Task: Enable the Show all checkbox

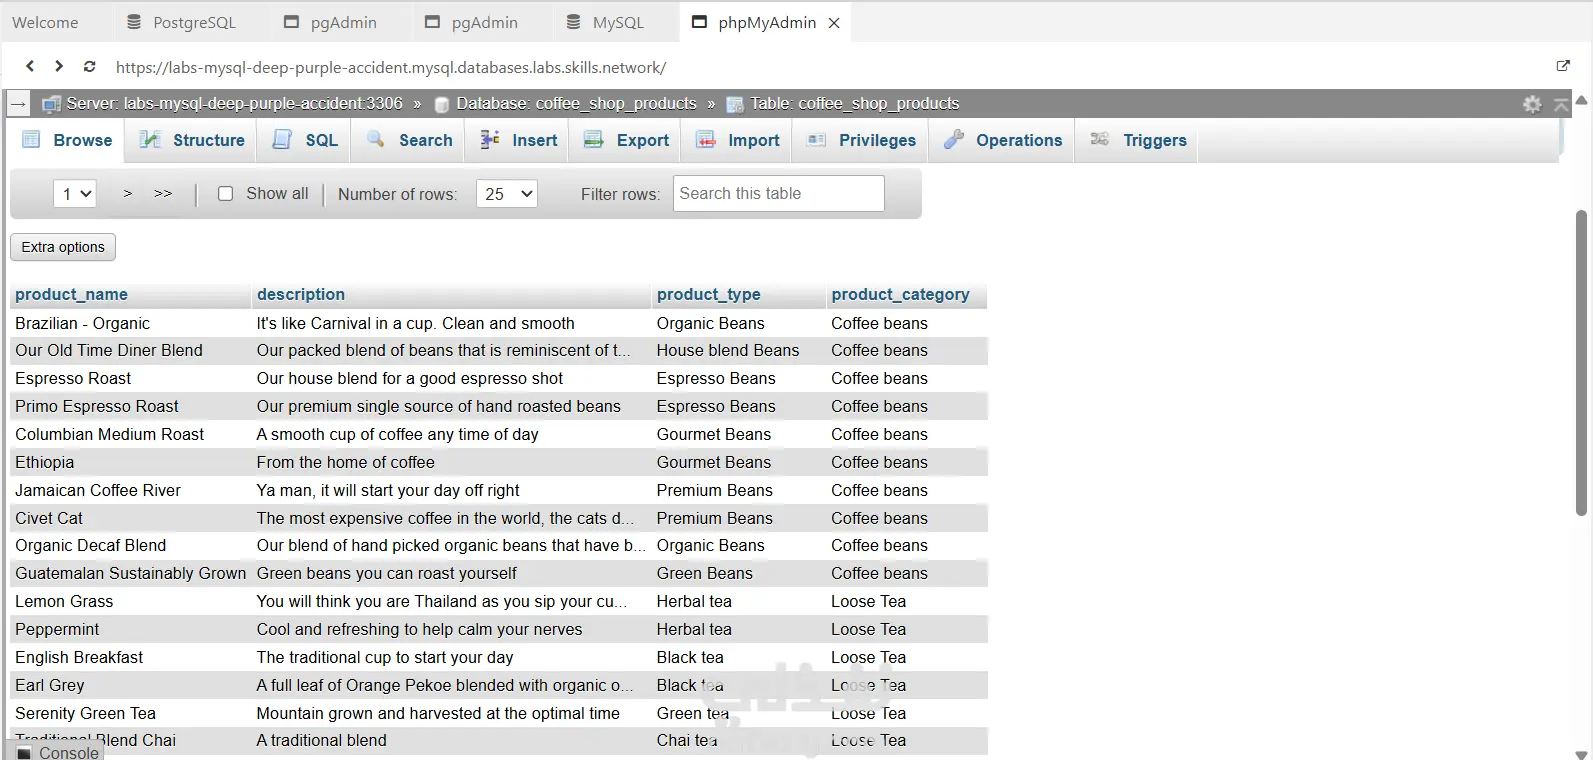Action: 226,194
